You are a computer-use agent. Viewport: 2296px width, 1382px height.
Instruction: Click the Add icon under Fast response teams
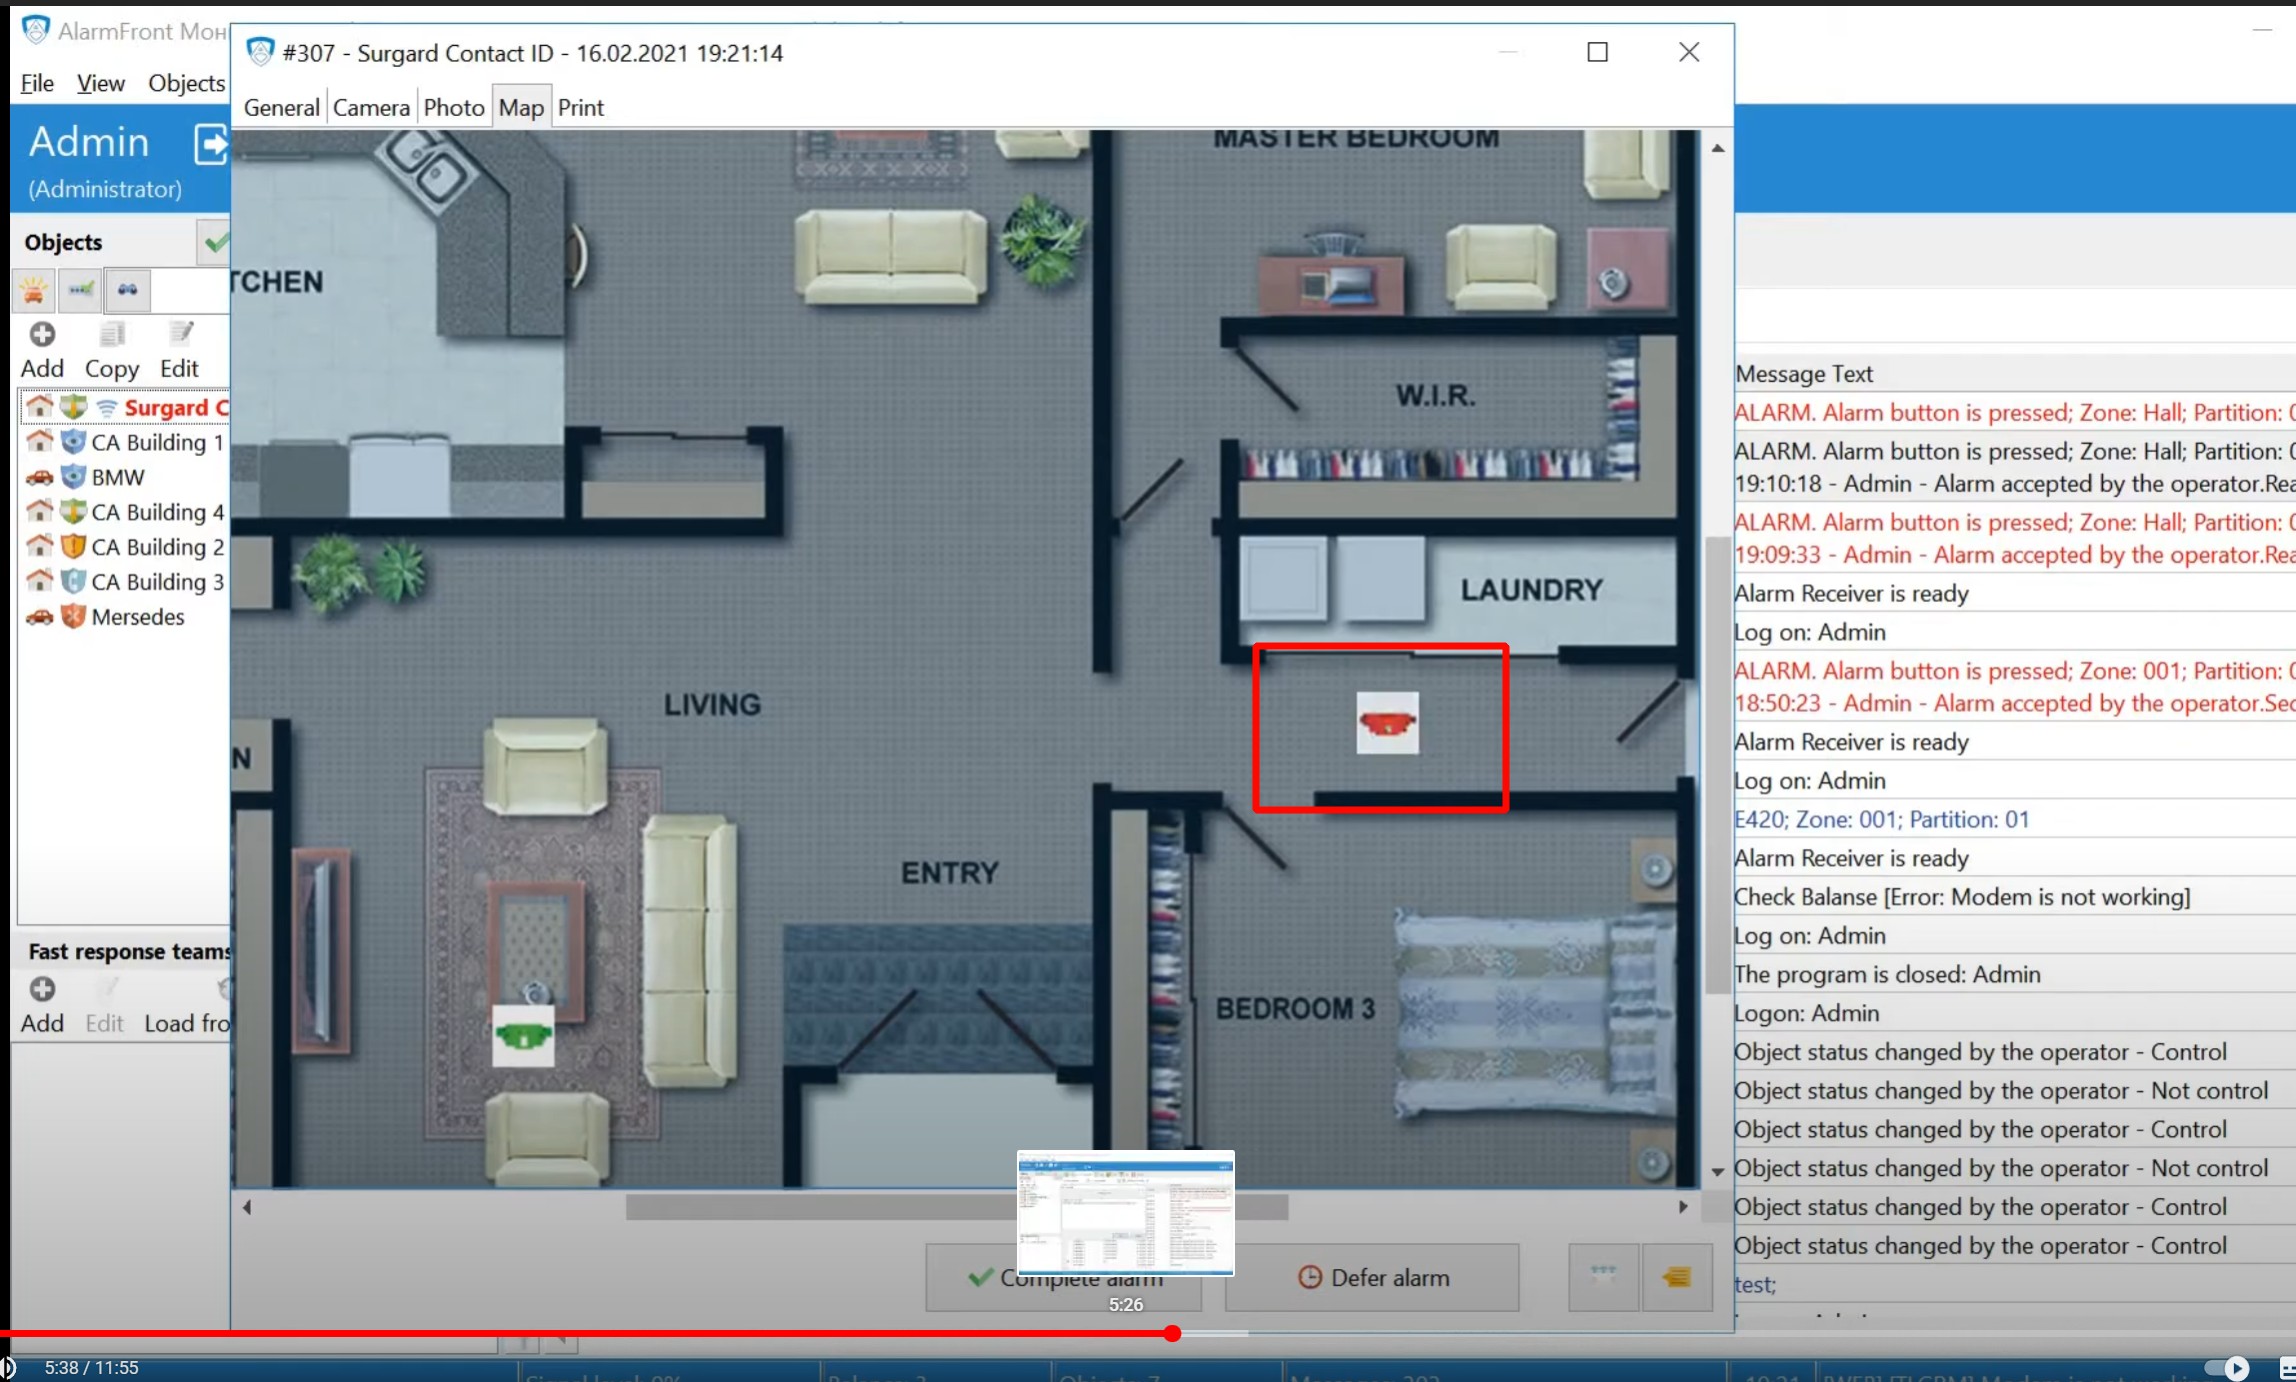pyautogui.click(x=42, y=990)
